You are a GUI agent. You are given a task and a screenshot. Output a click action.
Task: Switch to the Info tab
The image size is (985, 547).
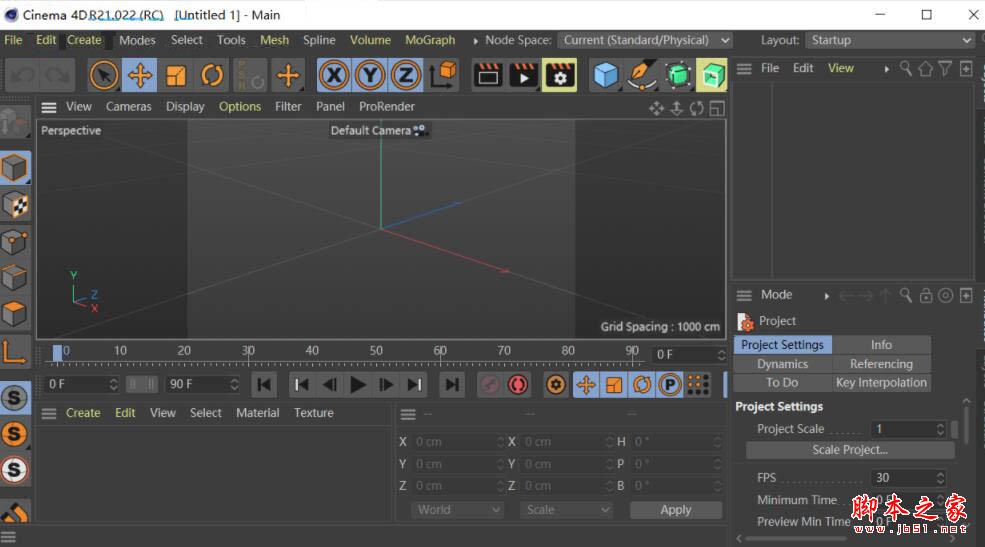click(x=881, y=345)
